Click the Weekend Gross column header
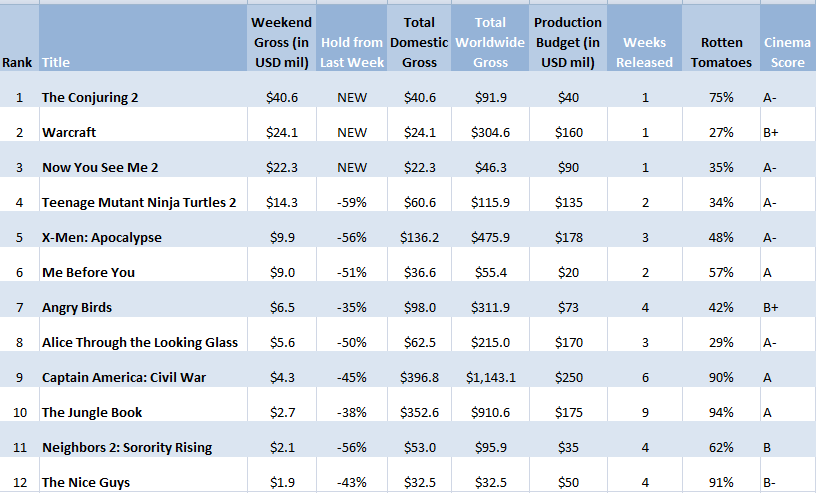 click(x=281, y=42)
